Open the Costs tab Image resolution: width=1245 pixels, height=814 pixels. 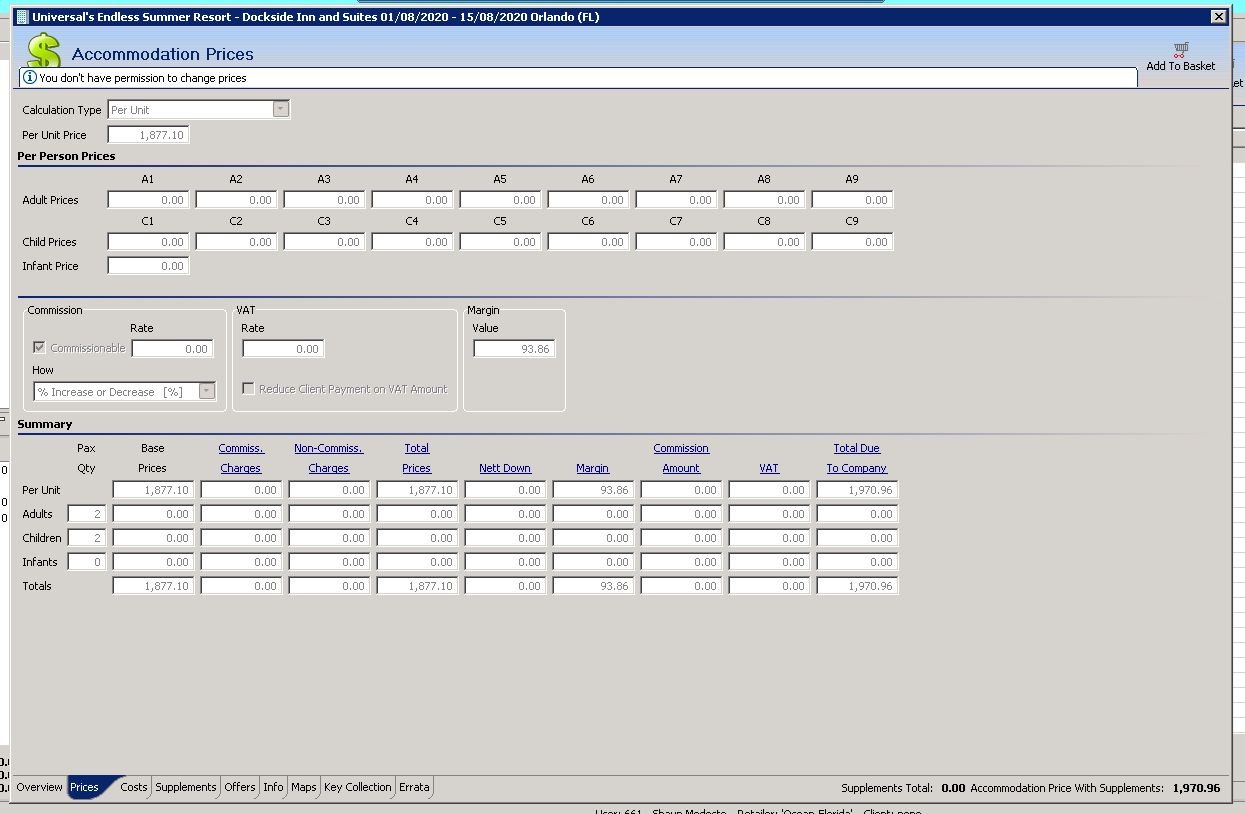click(134, 787)
